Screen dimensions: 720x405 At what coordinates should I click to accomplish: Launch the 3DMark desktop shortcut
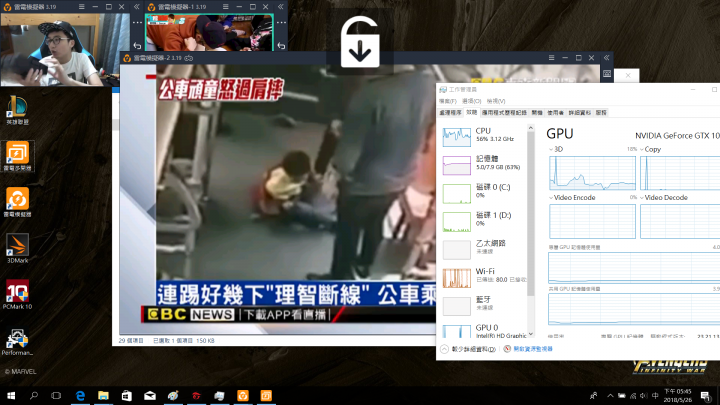coord(17,248)
